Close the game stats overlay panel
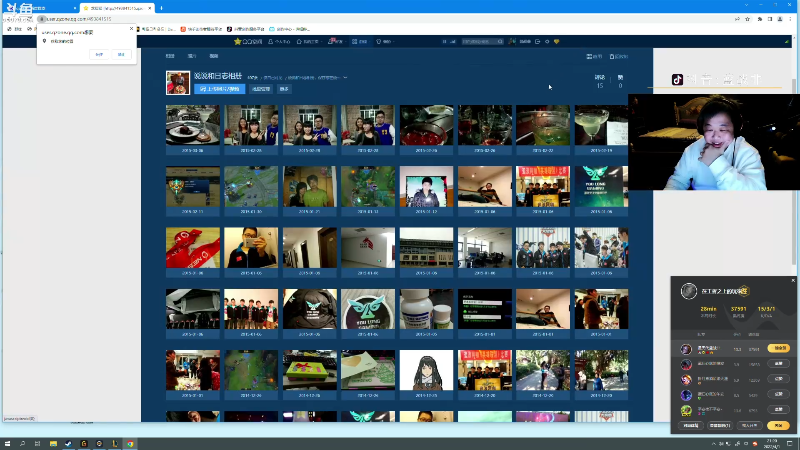800x450 pixels. pos(793,280)
